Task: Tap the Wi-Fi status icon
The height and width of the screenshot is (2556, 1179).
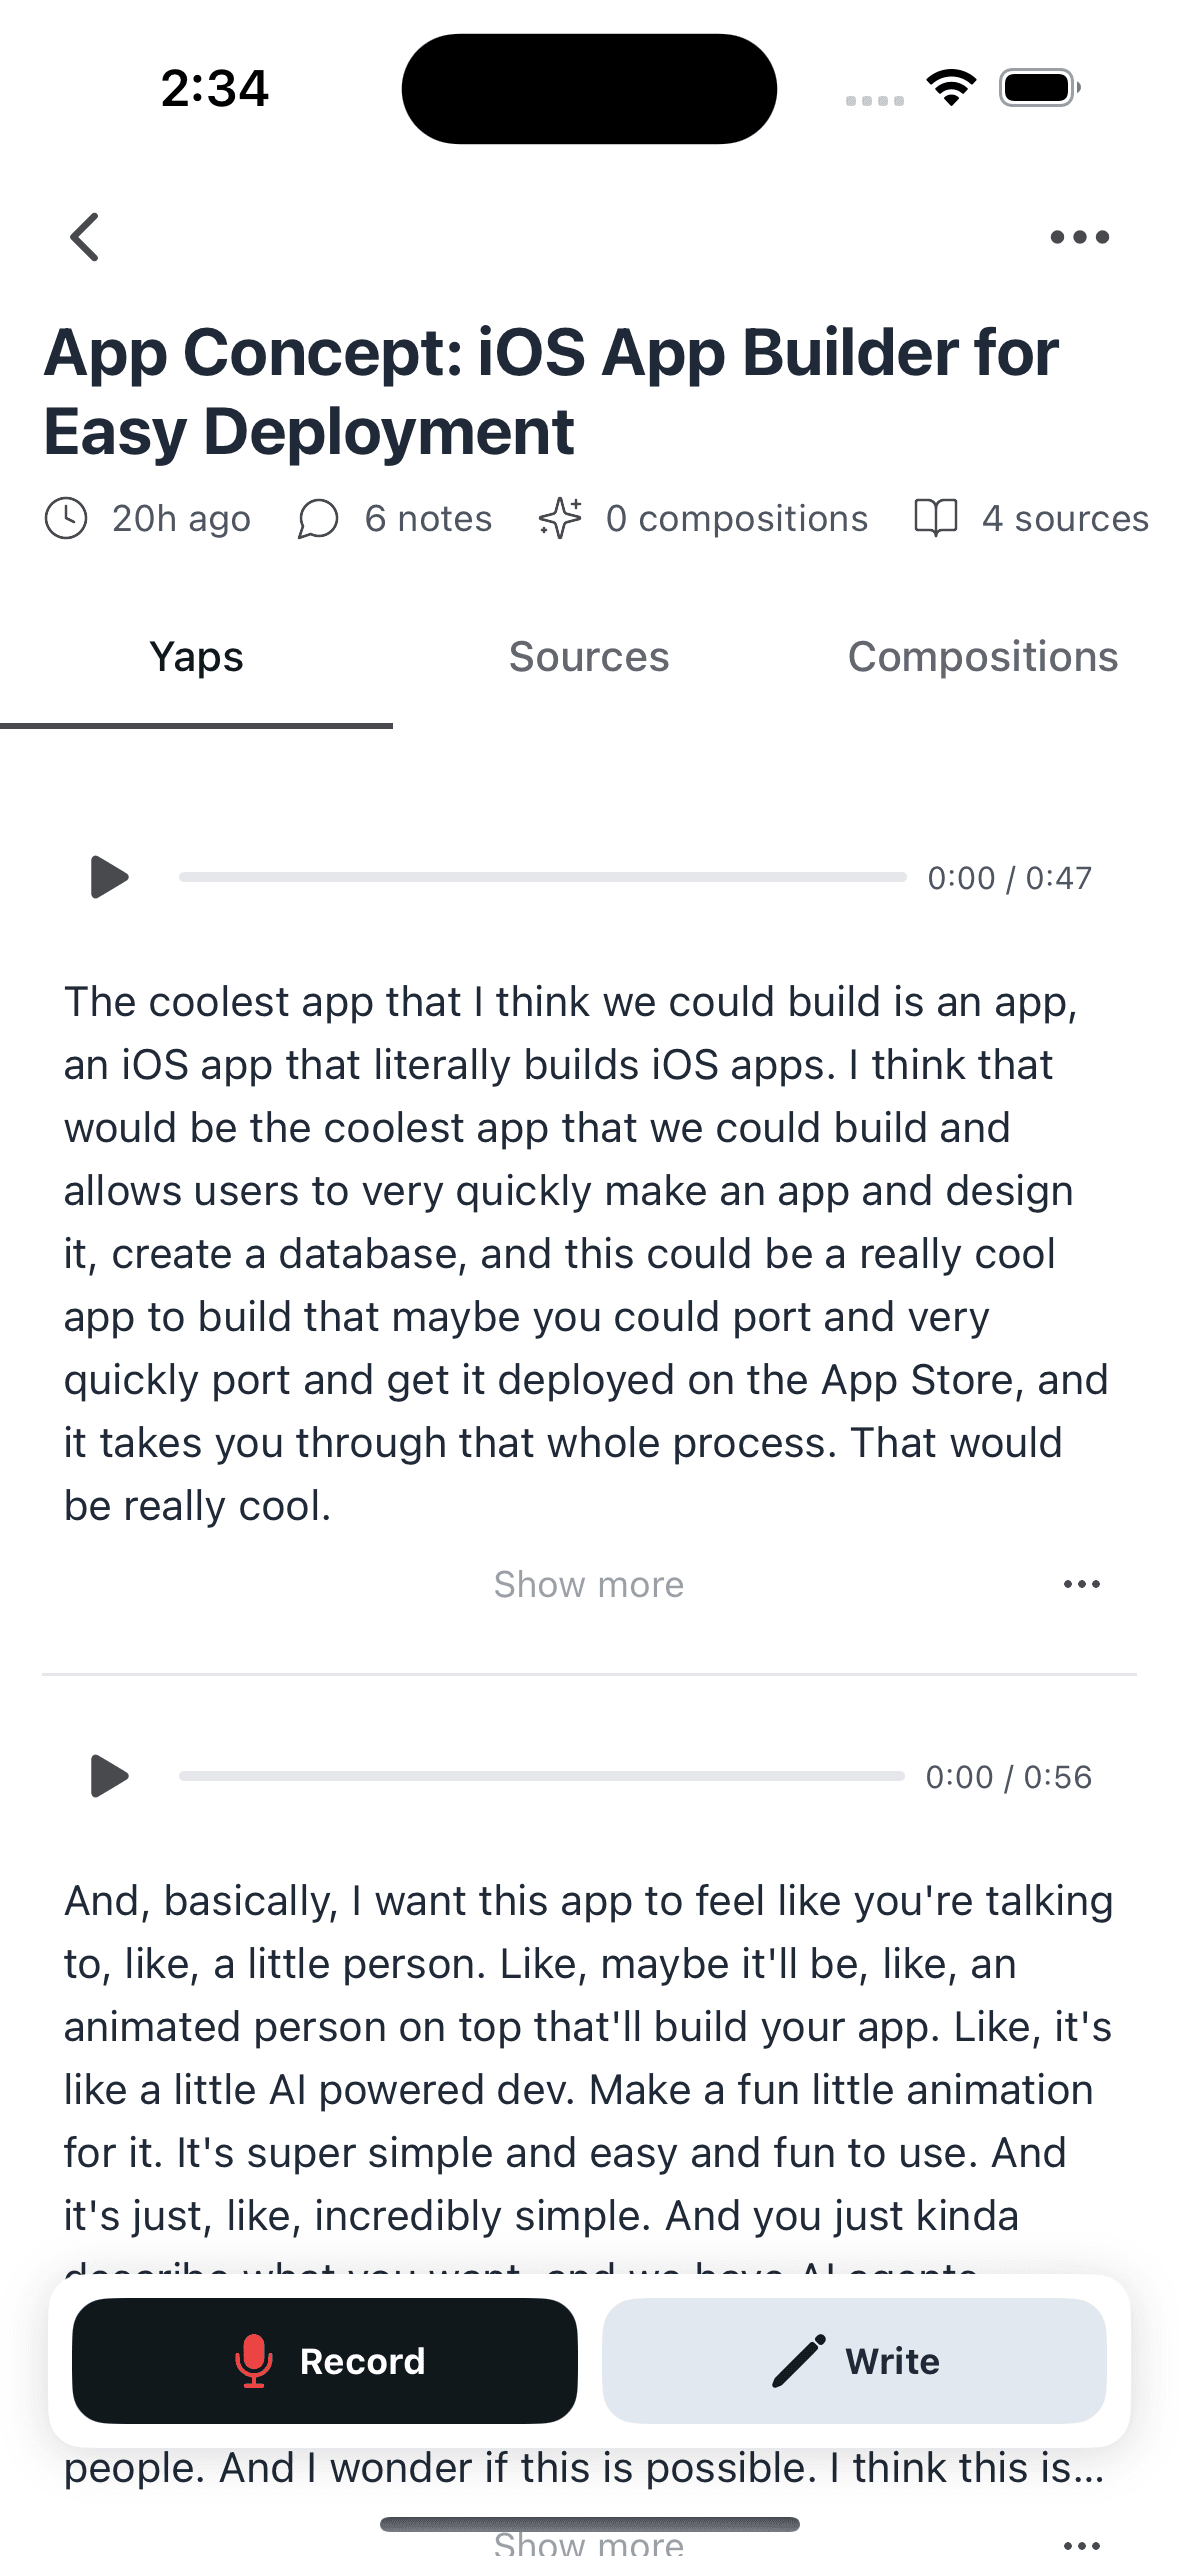Action: (x=949, y=87)
